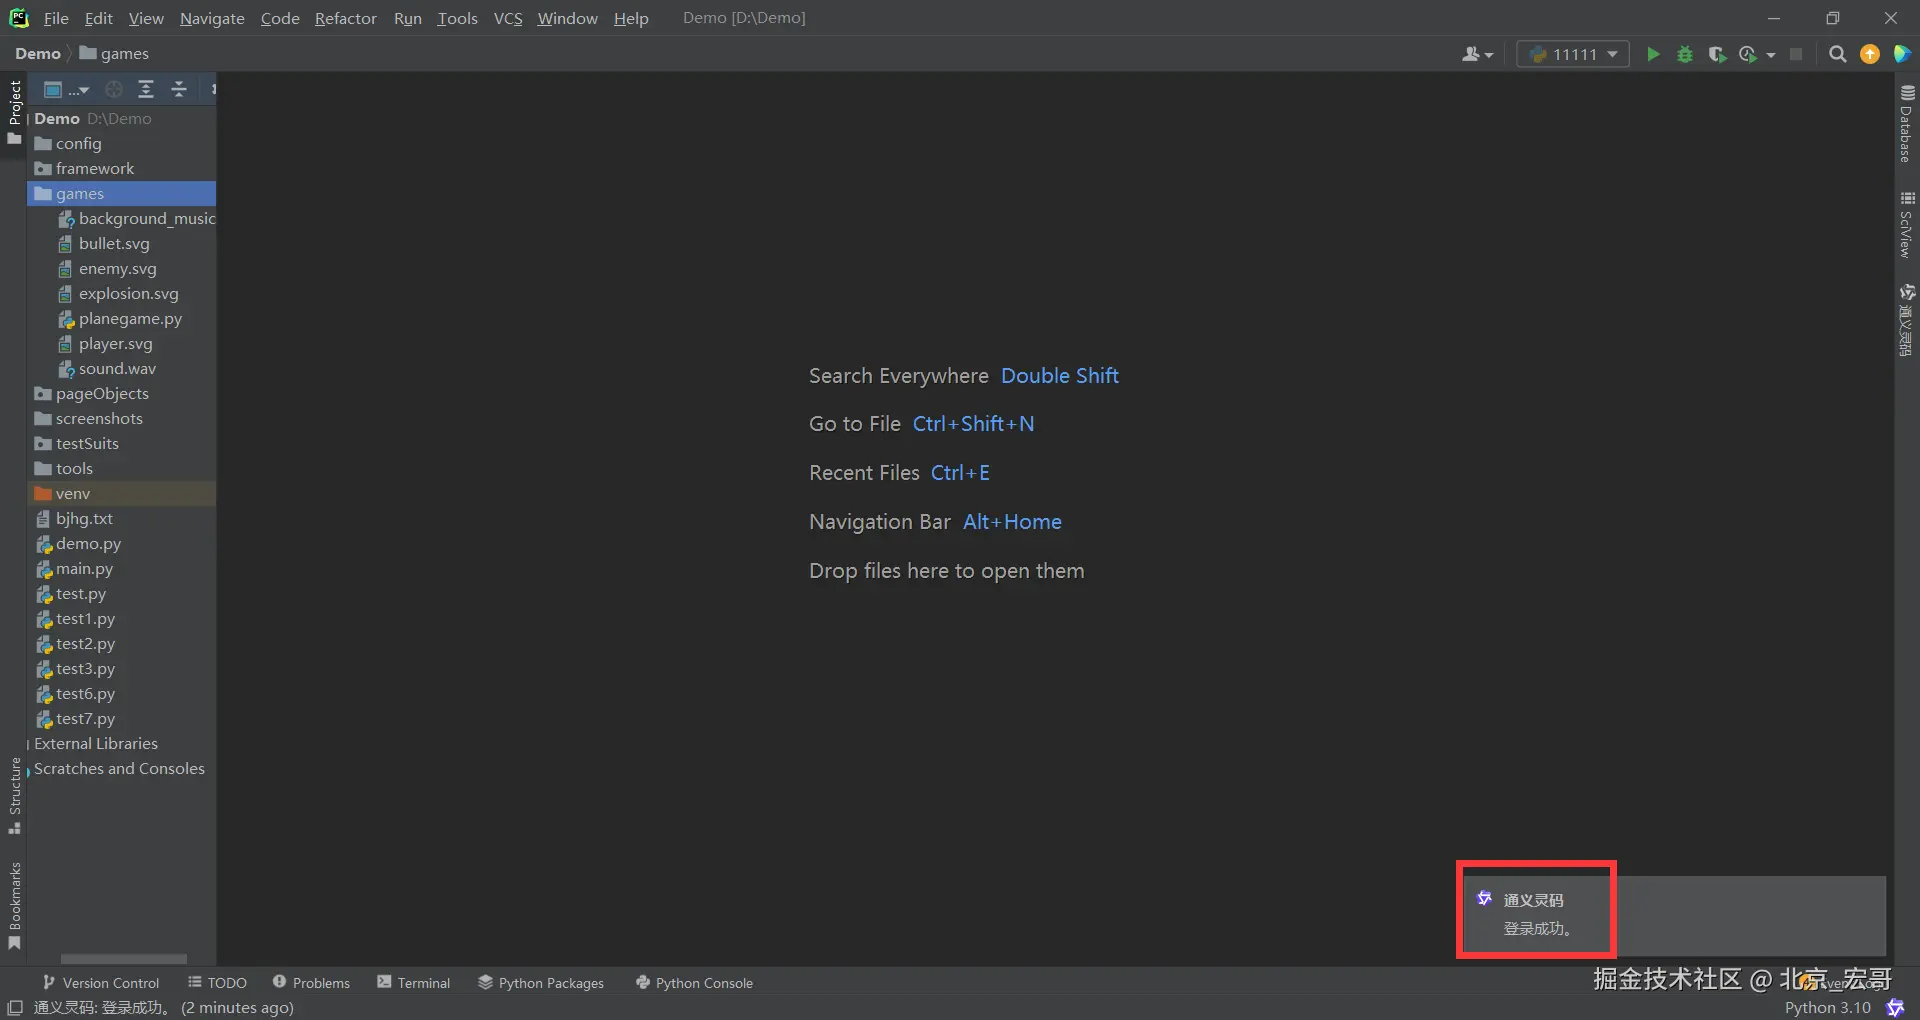
Task: Select enemy.svg file
Action: click(121, 268)
